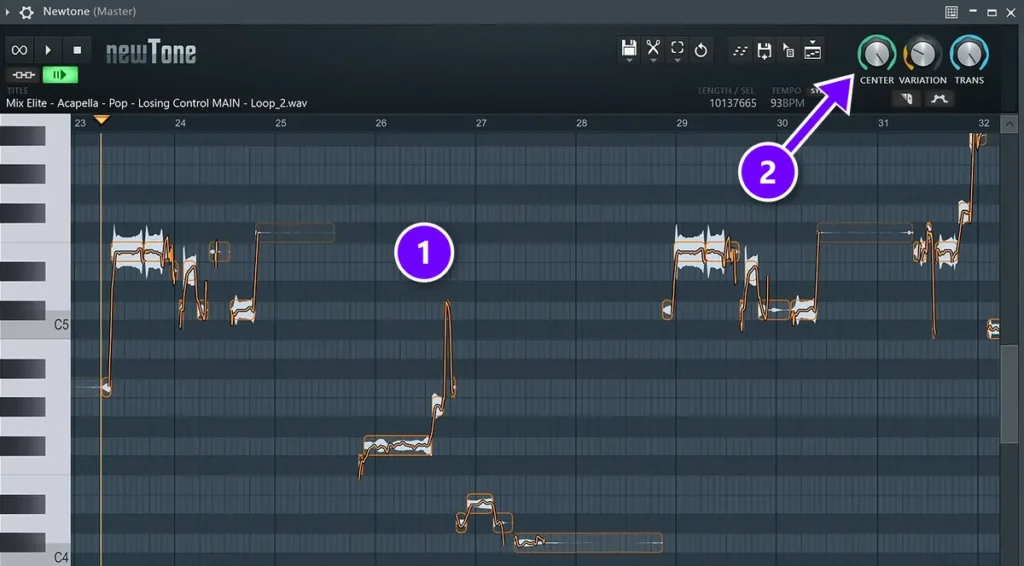The height and width of the screenshot is (566, 1024).
Task: Select the wide note segment before bar 27
Action: pos(397,445)
